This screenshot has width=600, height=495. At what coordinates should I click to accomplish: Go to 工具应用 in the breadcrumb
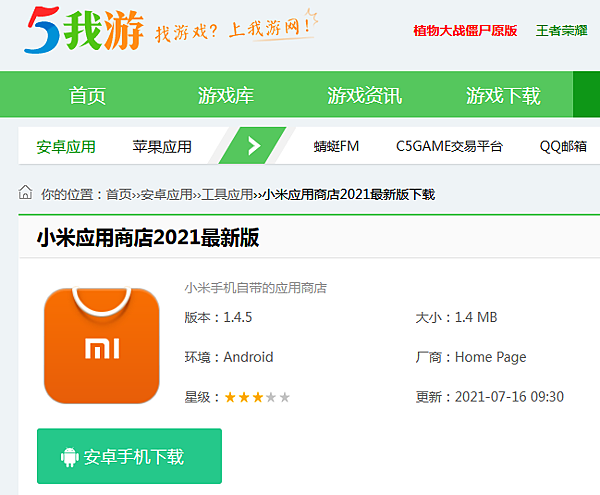click(227, 194)
